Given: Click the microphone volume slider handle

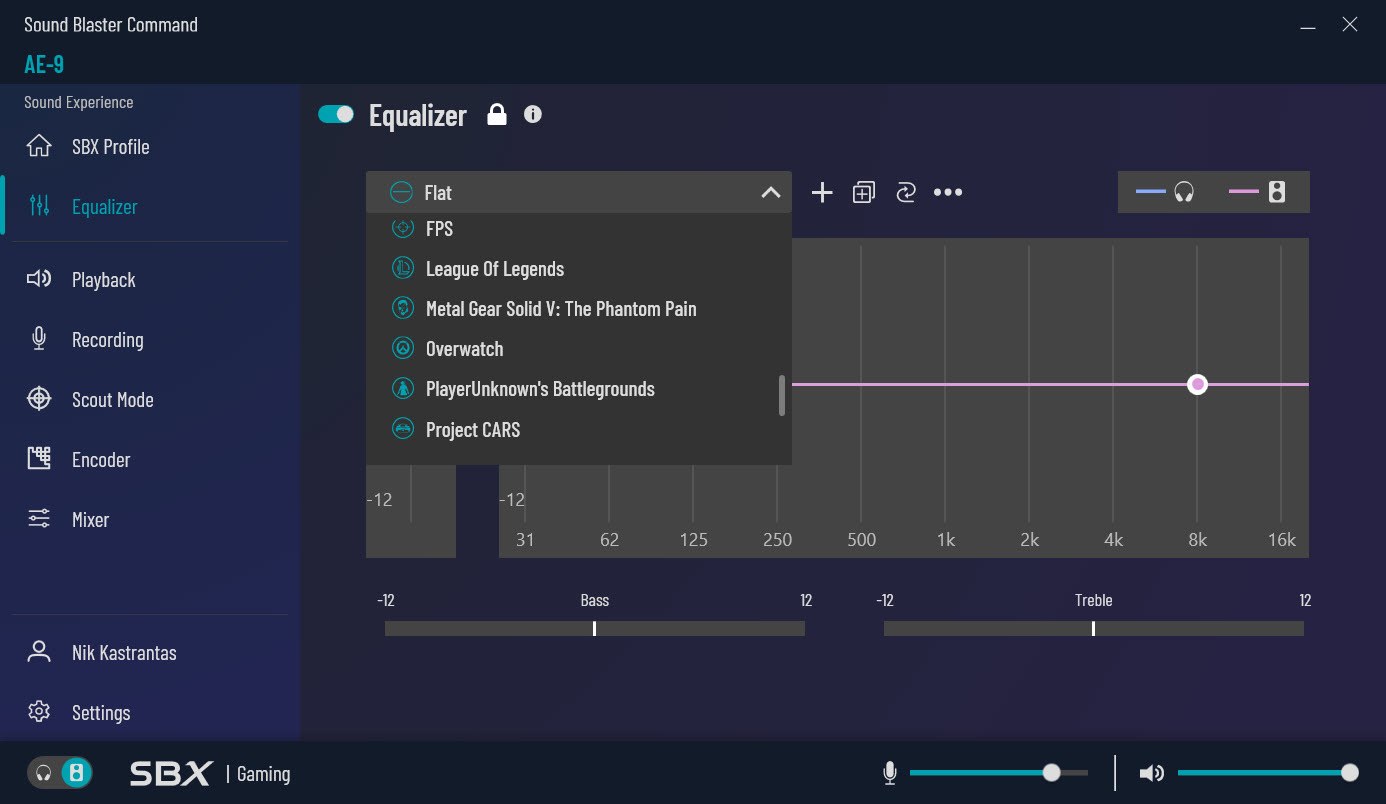Looking at the screenshot, I should coord(1051,773).
